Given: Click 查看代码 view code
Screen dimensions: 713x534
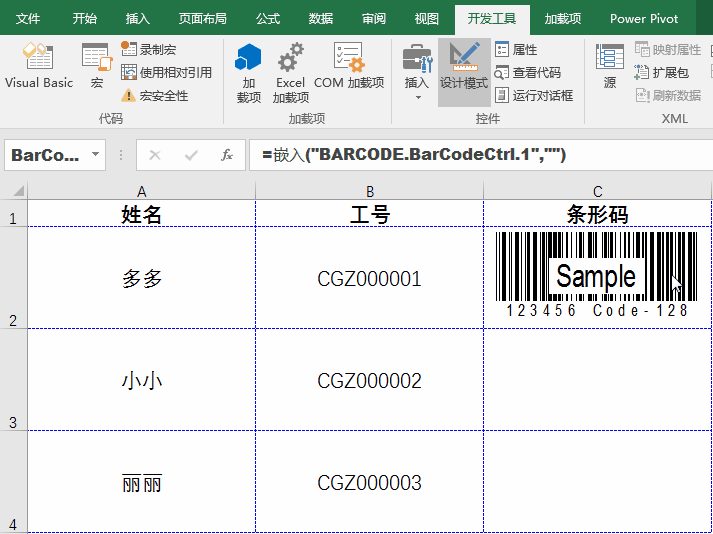Looking at the screenshot, I should coord(528,72).
